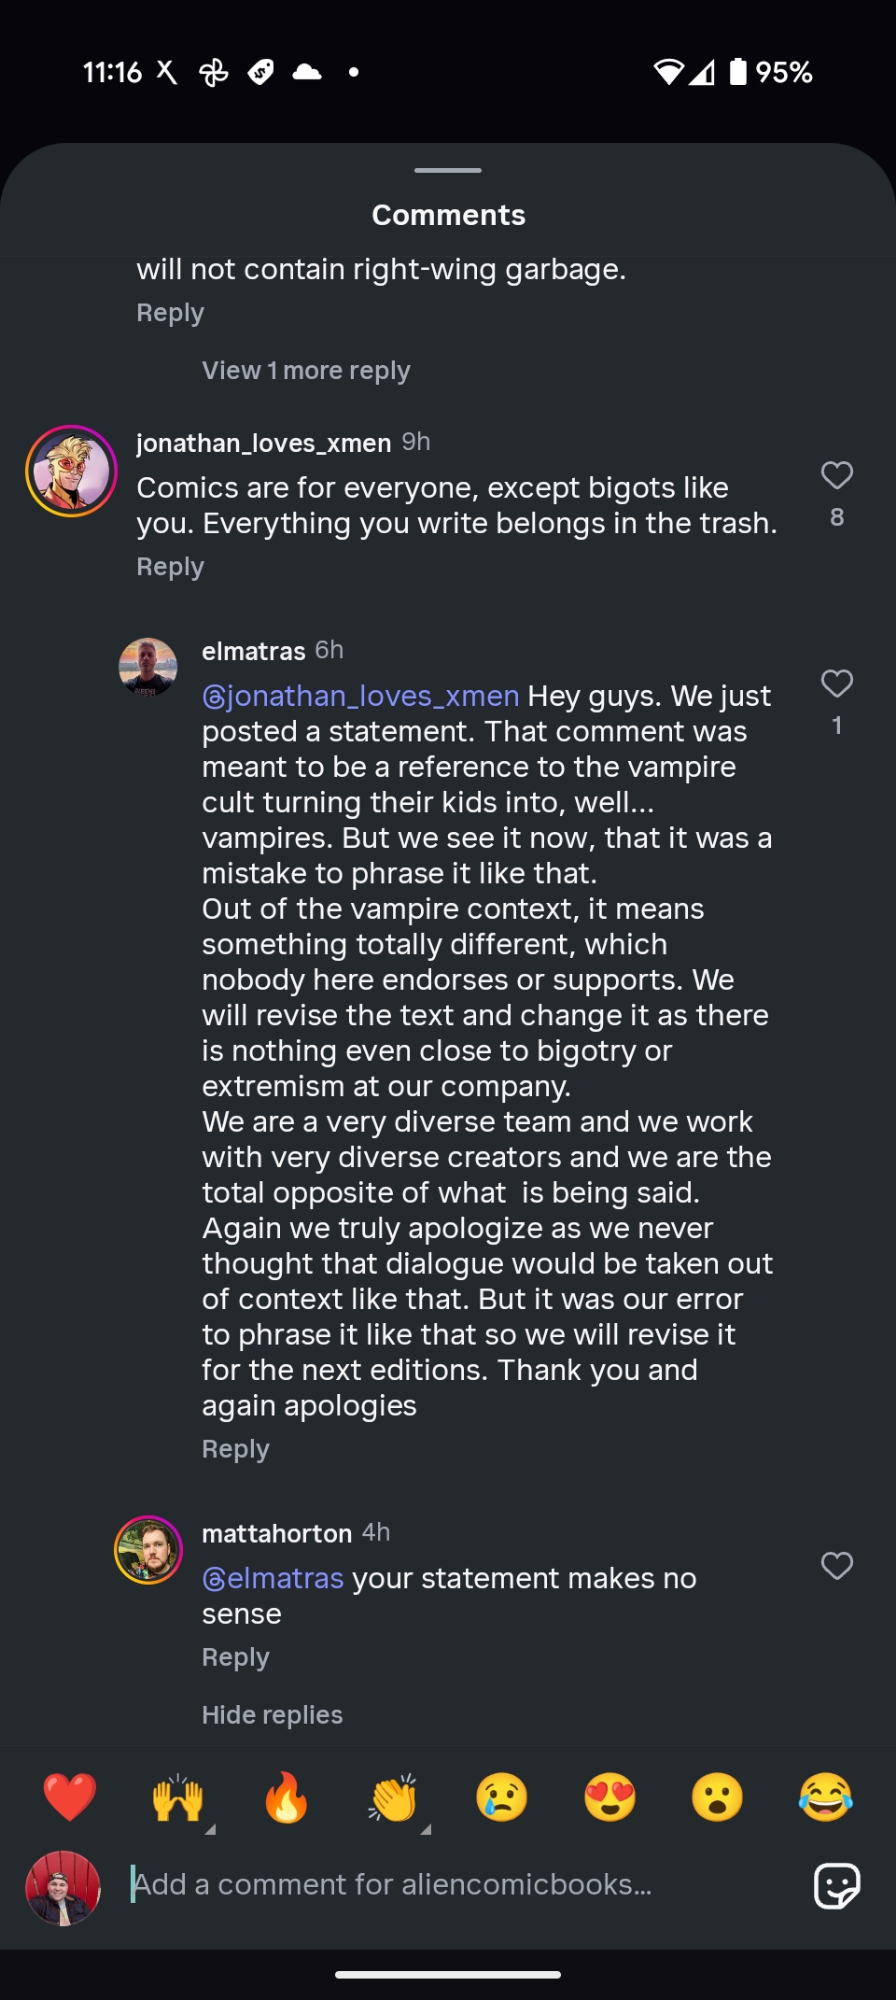896x2000 pixels.
Task: Like elmatras's apology comment
Action: (837, 683)
